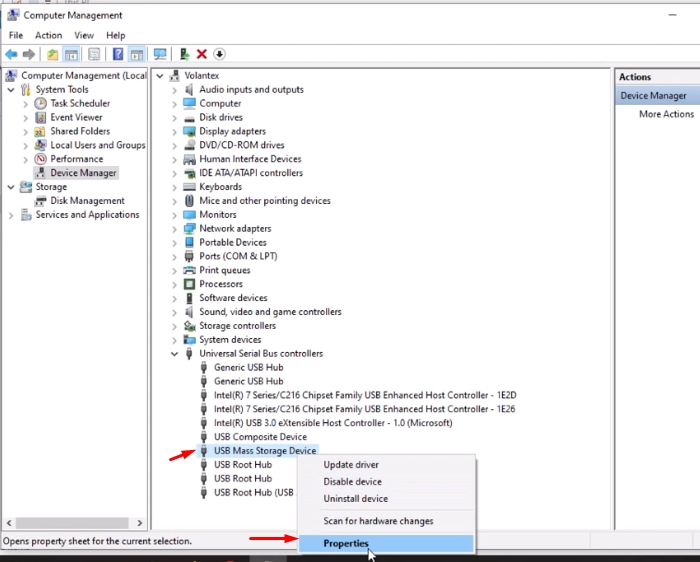The height and width of the screenshot is (562, 700).
Task: Click the Disable device down-arrow icon
Action: click(x=219, y=54)
